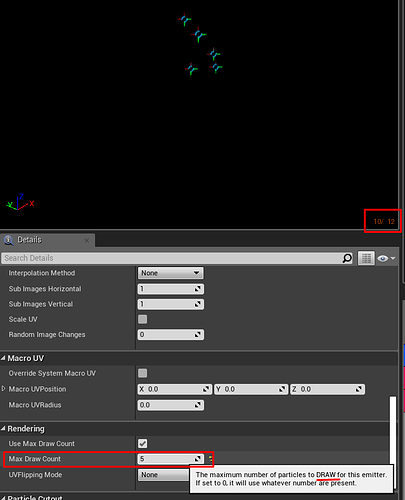405x500 pixels.
Task: Reset Max Draw Count to default
Action: [x=210, y=459]
